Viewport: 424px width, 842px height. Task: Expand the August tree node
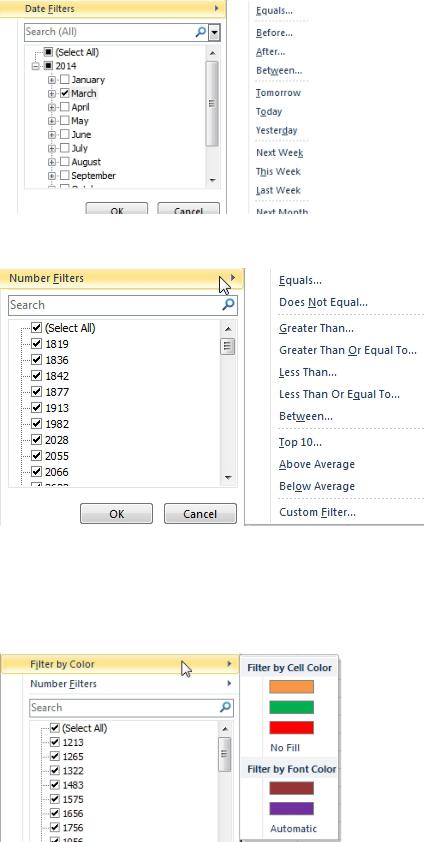[x=52, y=162]
